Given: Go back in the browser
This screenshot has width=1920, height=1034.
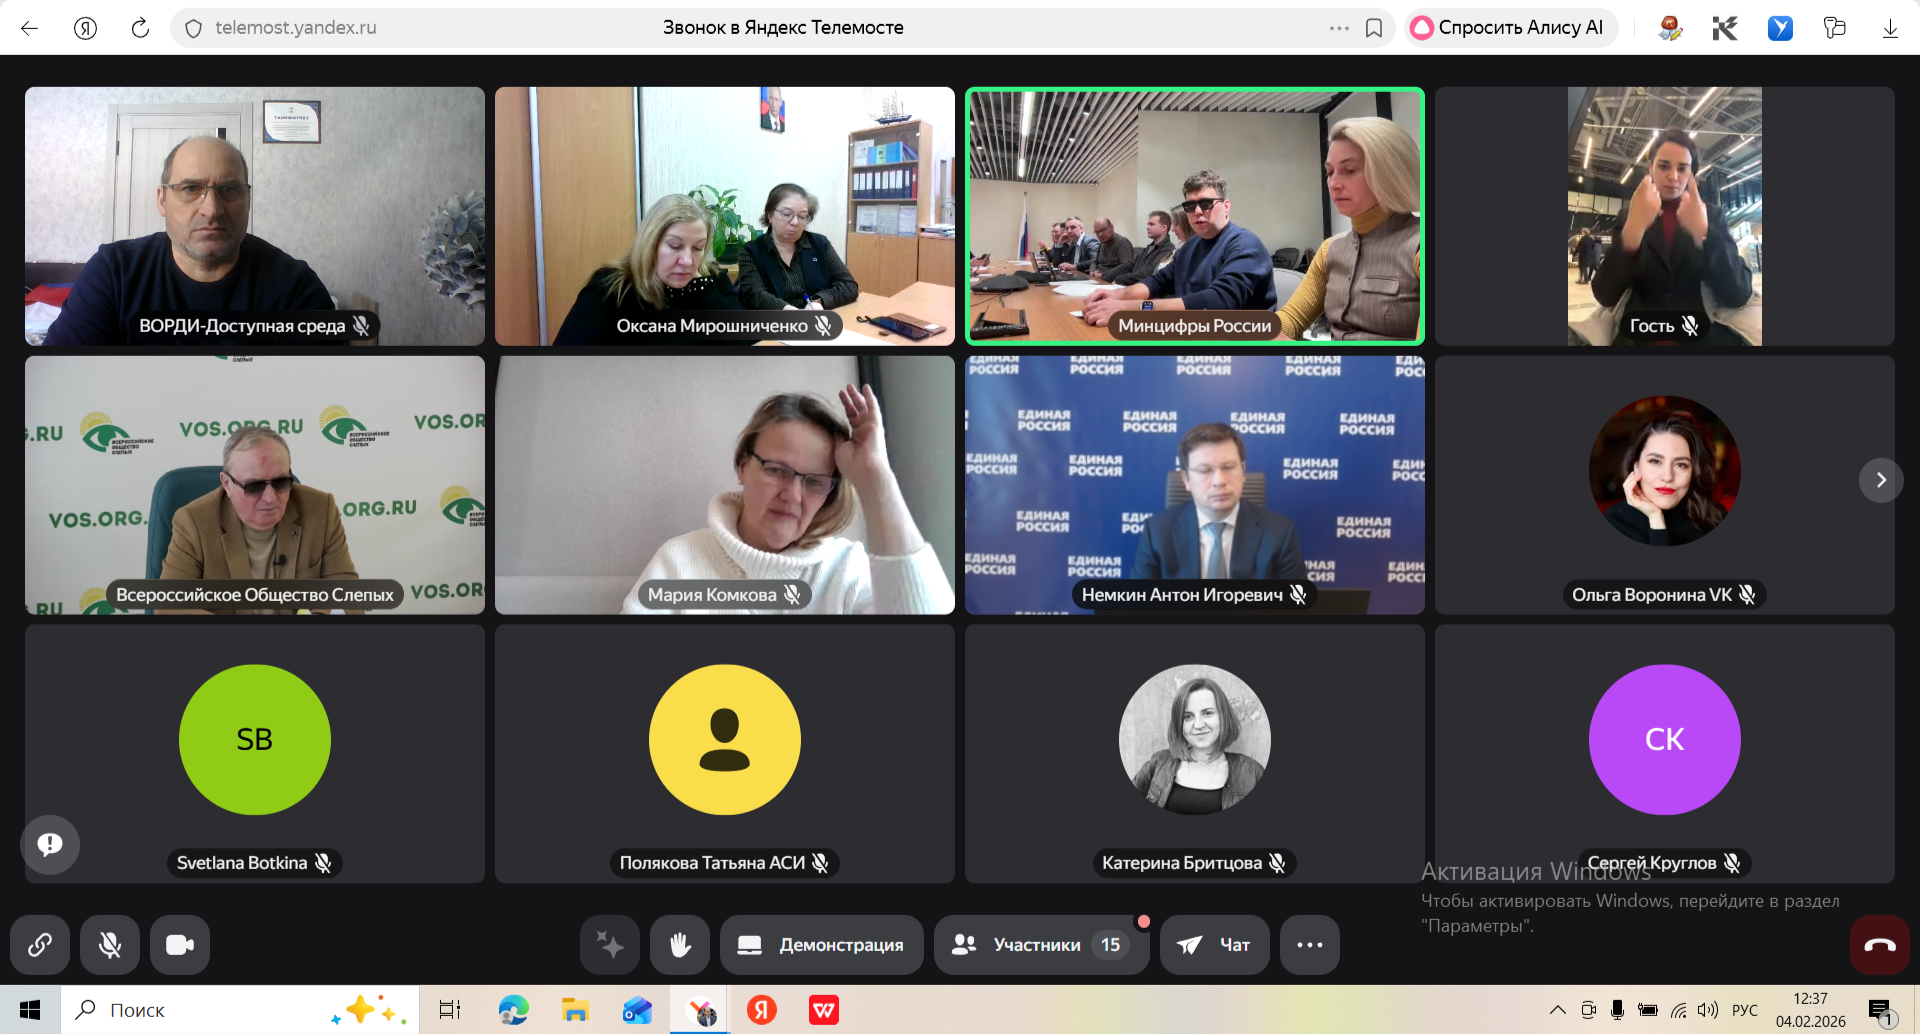Looking at the screenshot, I should [30, 28].
